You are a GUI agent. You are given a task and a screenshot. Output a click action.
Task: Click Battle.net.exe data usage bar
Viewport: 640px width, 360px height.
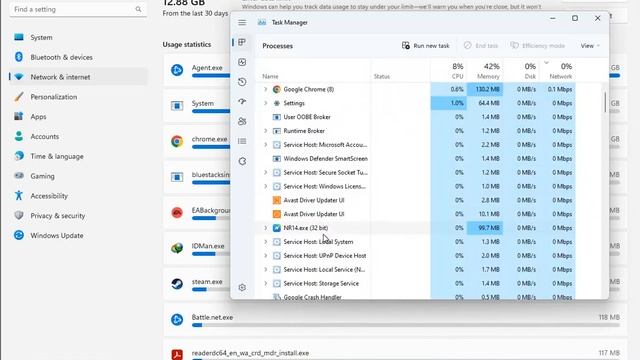(406, 325)
